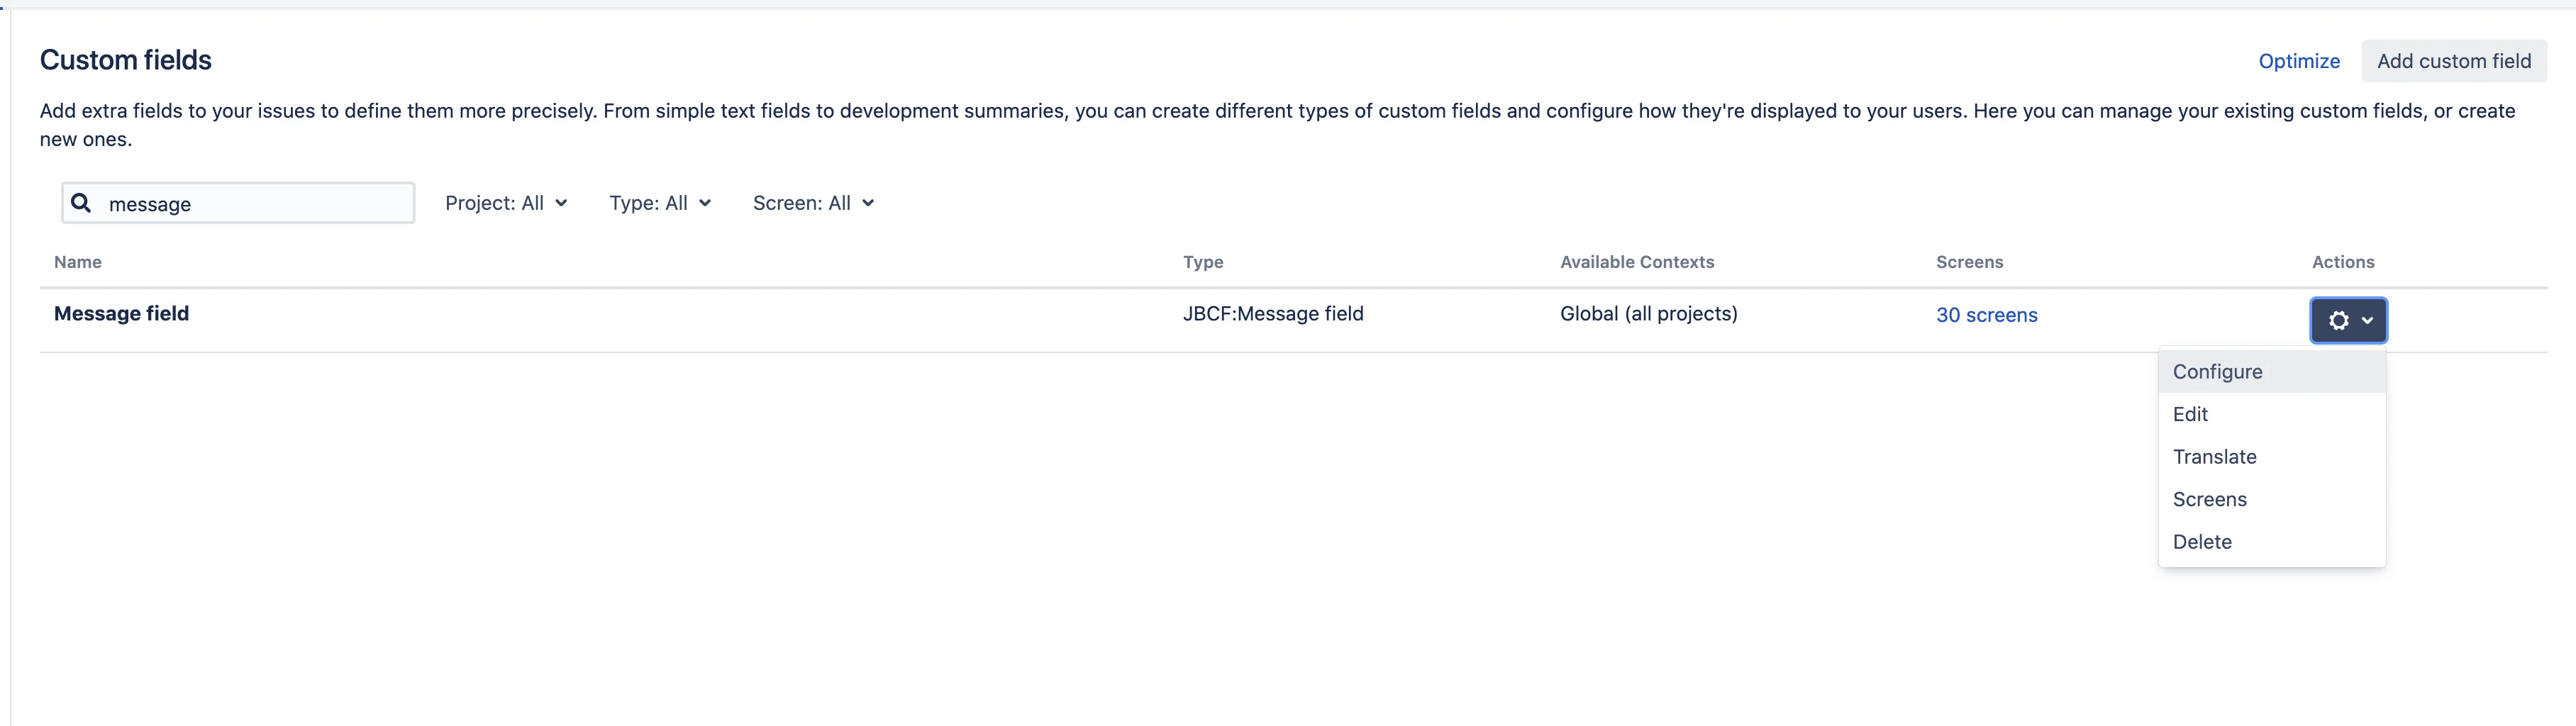Screen dimensions: 2576x726
Task: Focus the custom field search box
Action: click(x=238, y=203)
